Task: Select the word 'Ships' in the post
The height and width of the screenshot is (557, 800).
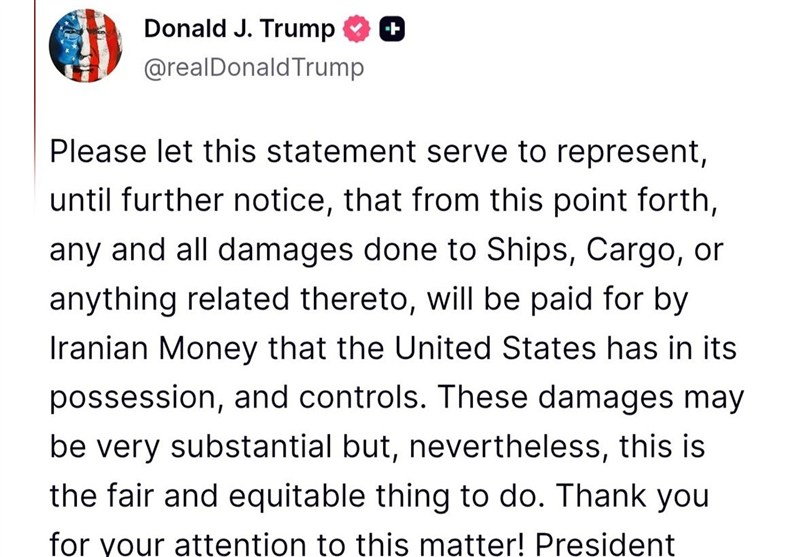Action: click(526, 250)
